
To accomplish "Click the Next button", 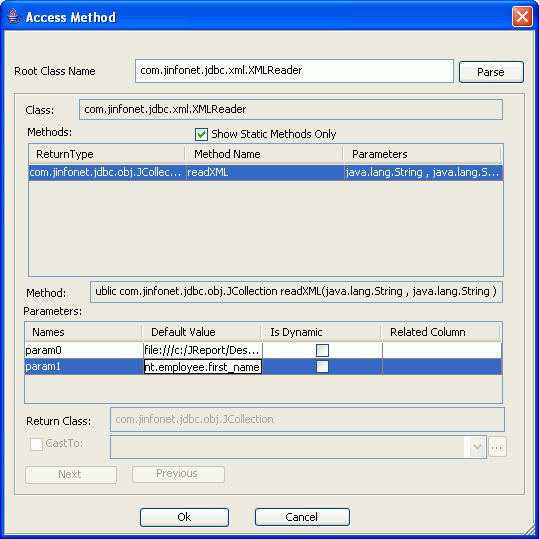I will click(70, 474).
